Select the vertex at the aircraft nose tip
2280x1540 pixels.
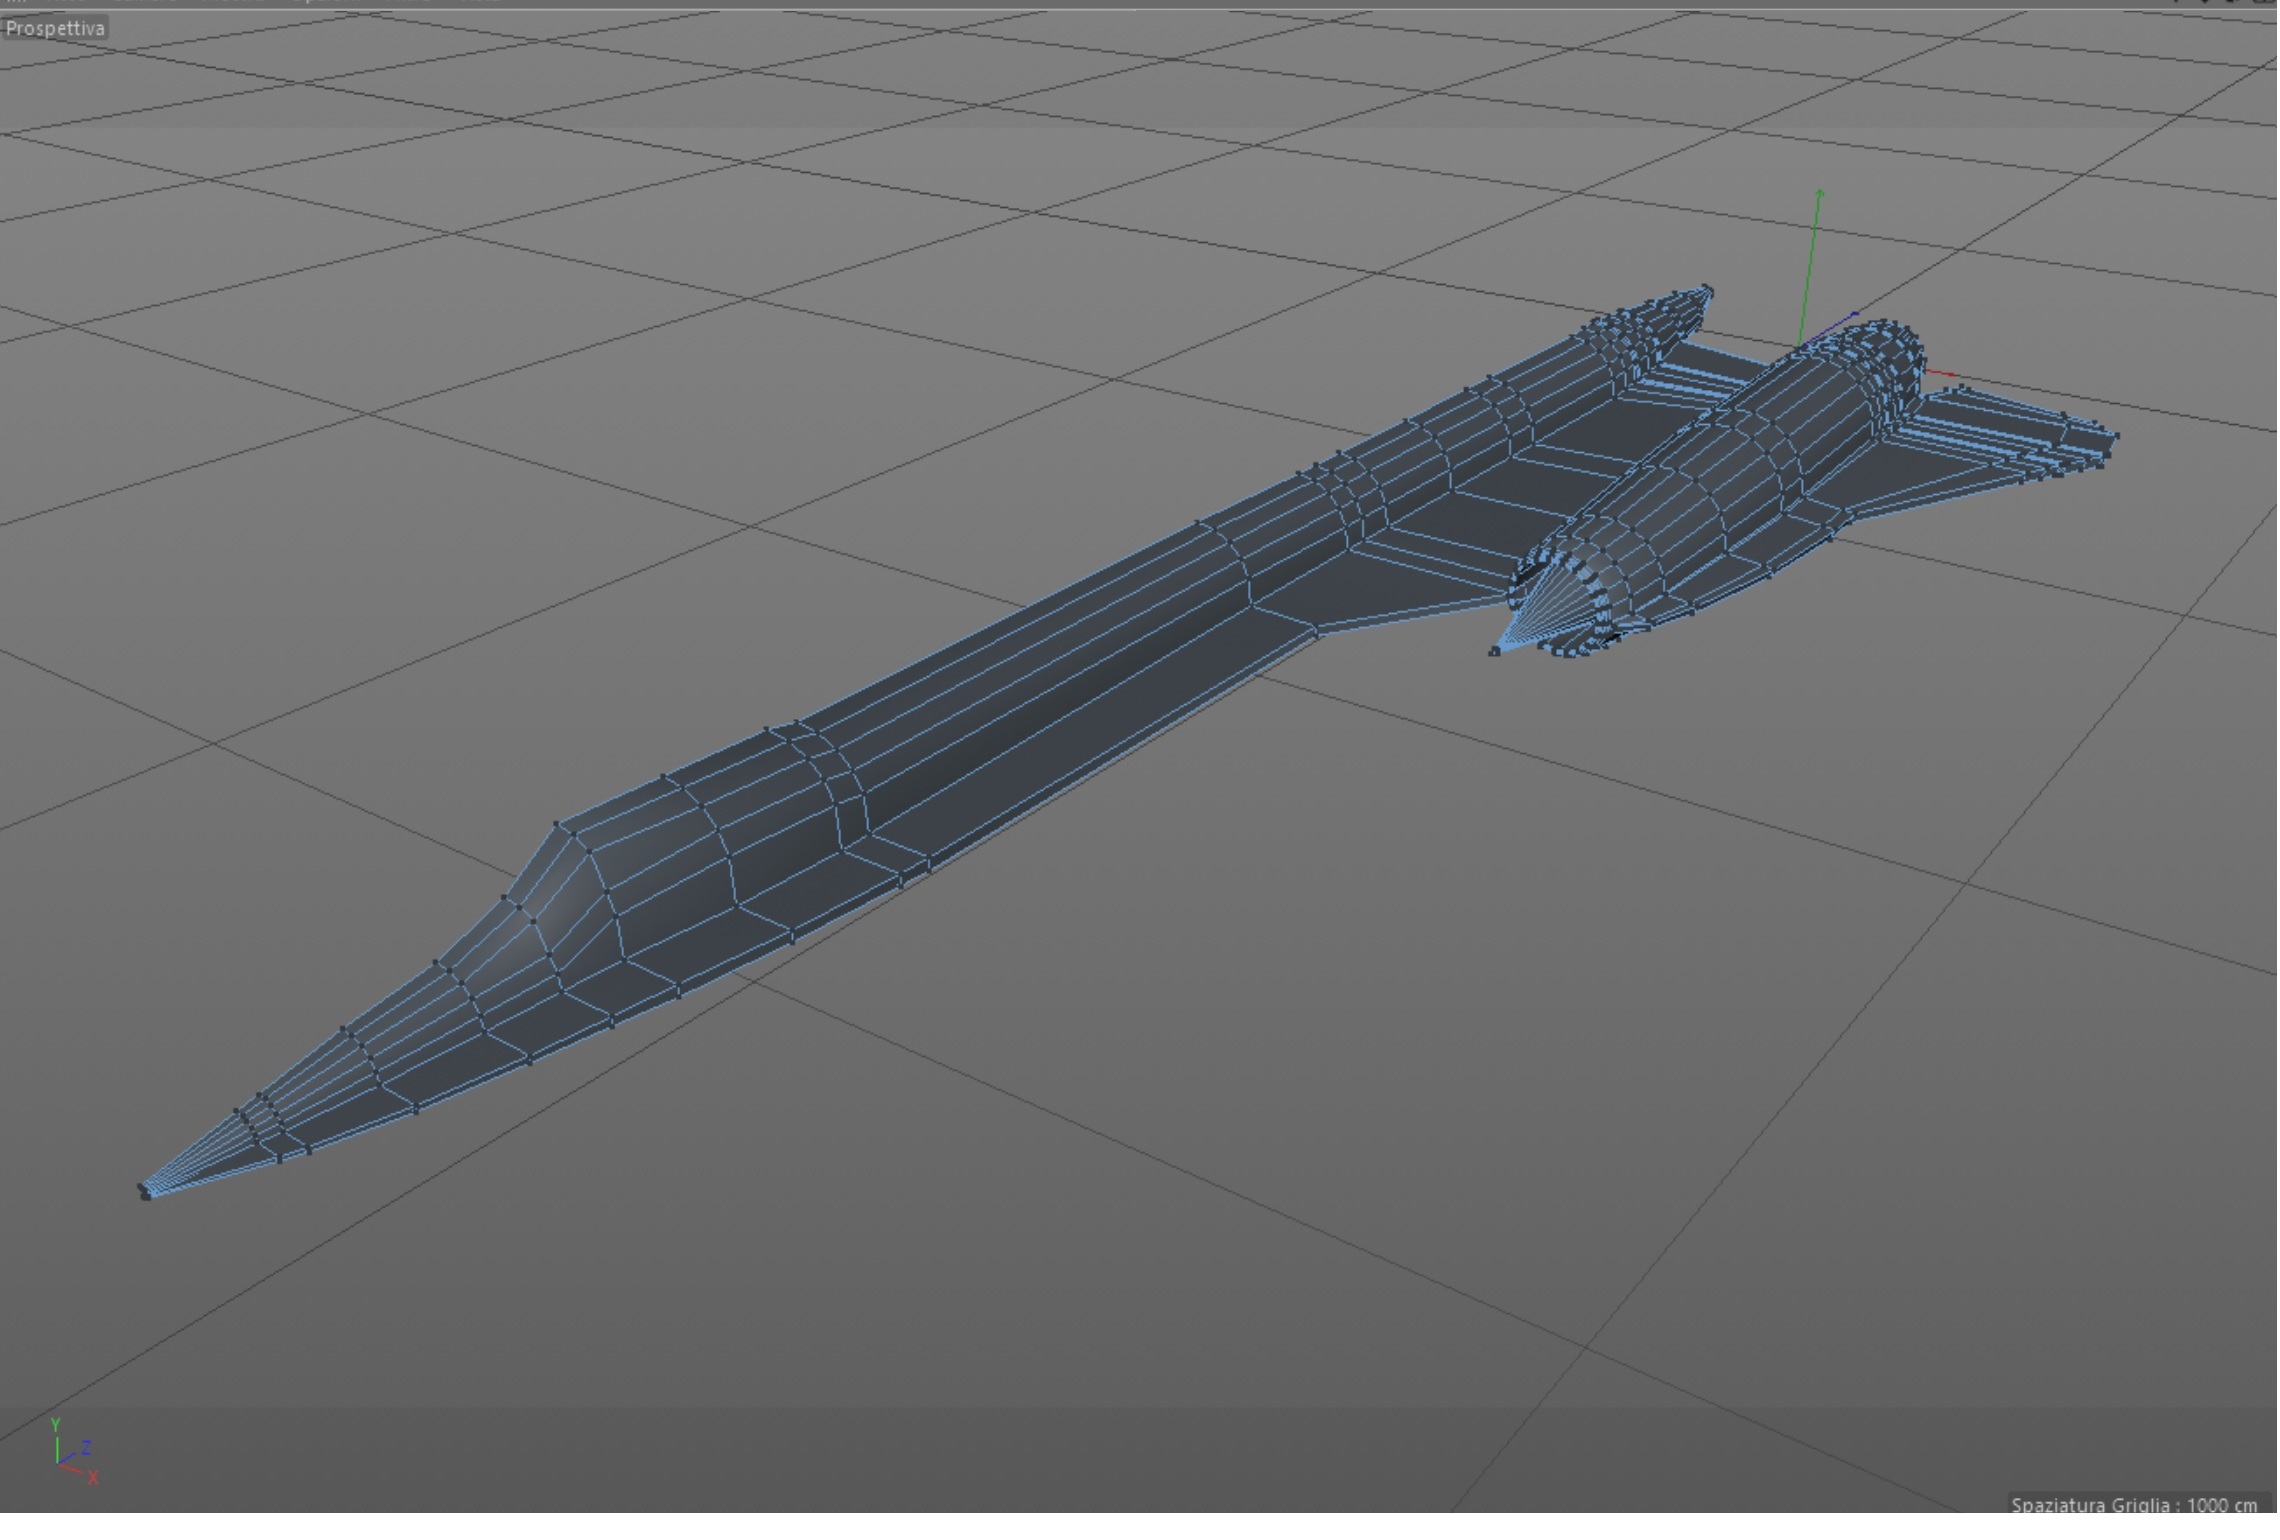pos(146,1192)
